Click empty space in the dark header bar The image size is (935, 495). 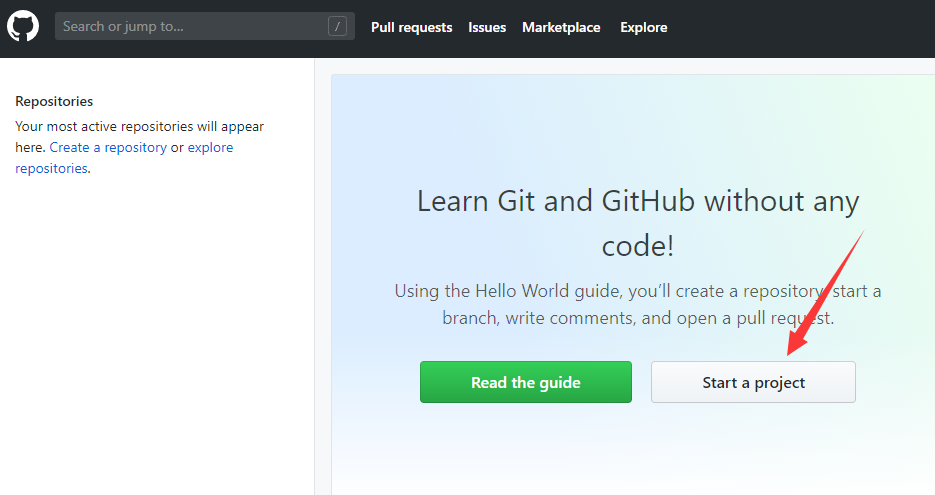coord(800,27)
